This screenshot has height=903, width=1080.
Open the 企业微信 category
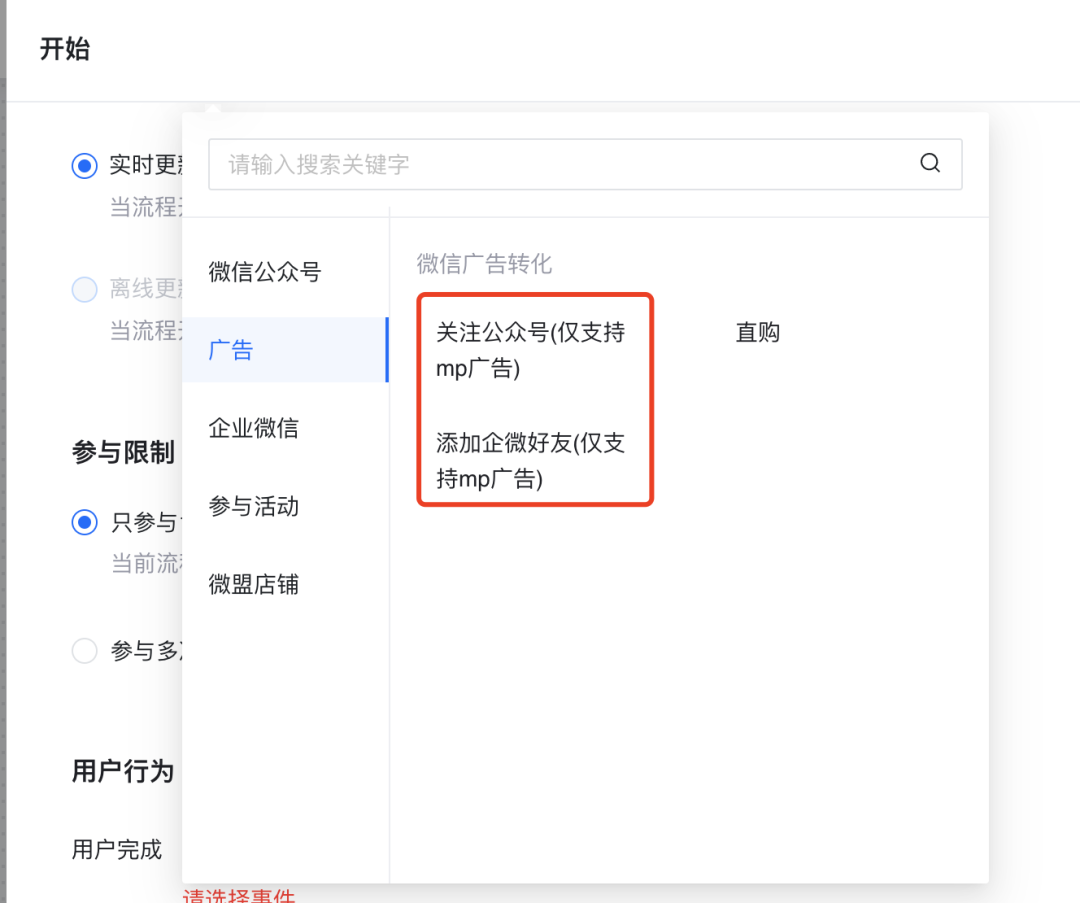[x=253, y=428]
